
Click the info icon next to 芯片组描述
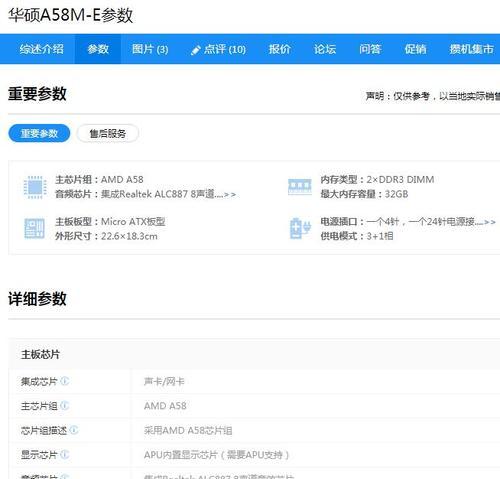pyautogui.click(x=74, y=430)
